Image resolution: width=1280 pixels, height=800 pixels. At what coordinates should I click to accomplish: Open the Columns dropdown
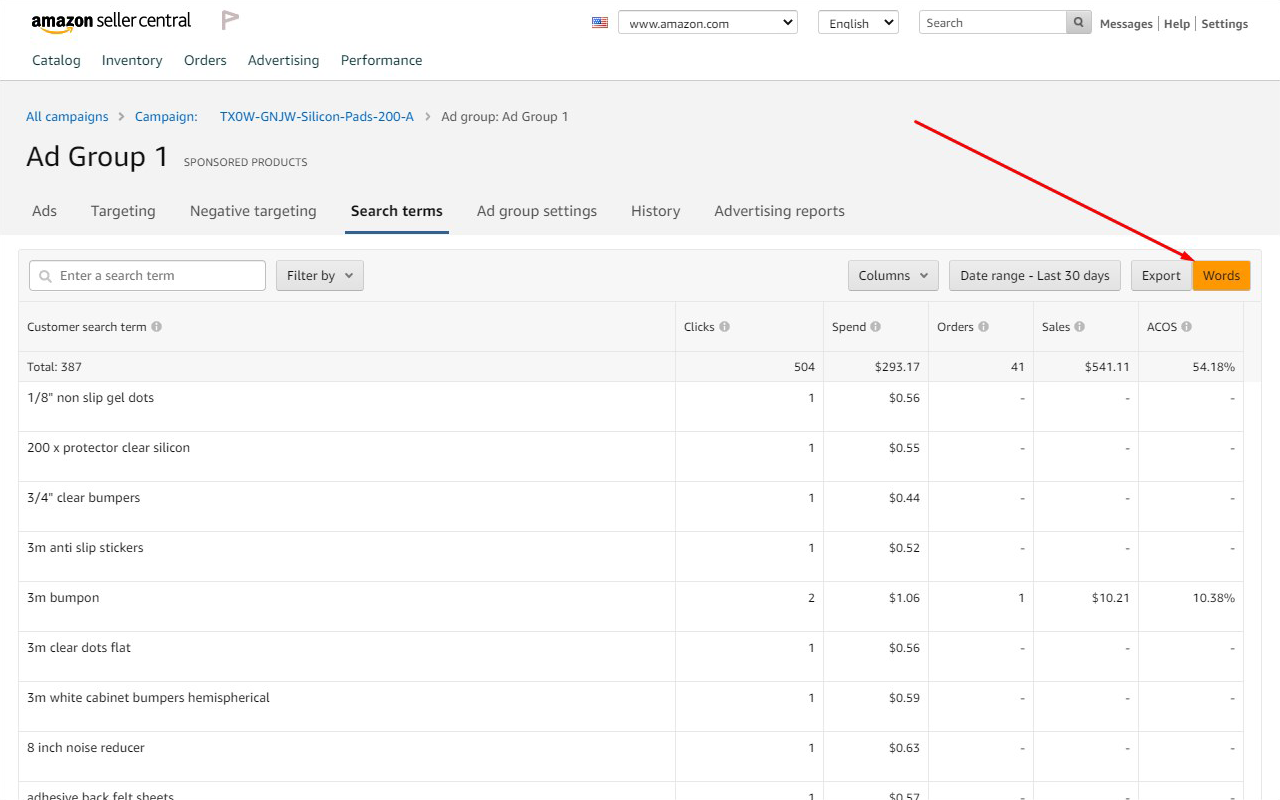pyautogui.click(x=893, y=276)
